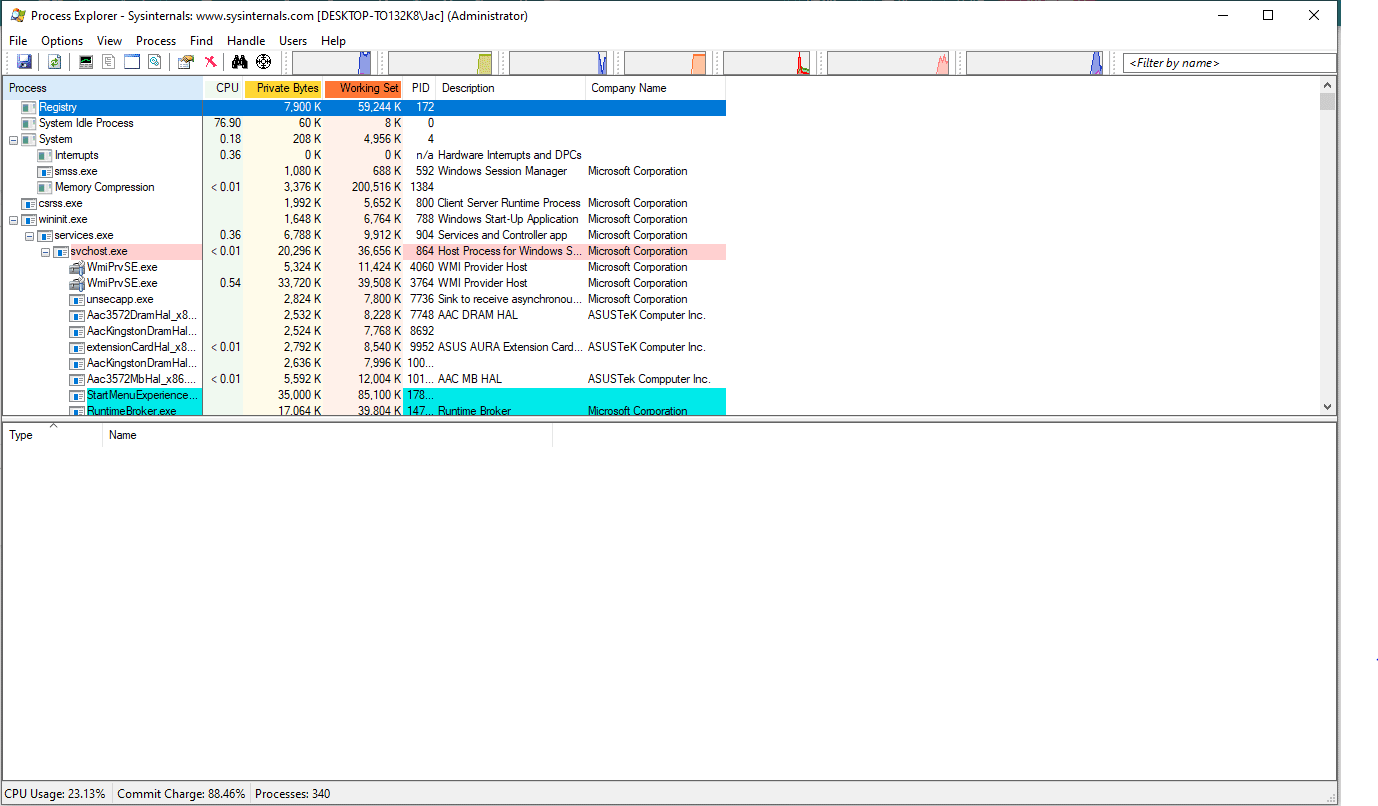
Task: Click the icon beside StartMenuExperience process
Action: (77, 395)
